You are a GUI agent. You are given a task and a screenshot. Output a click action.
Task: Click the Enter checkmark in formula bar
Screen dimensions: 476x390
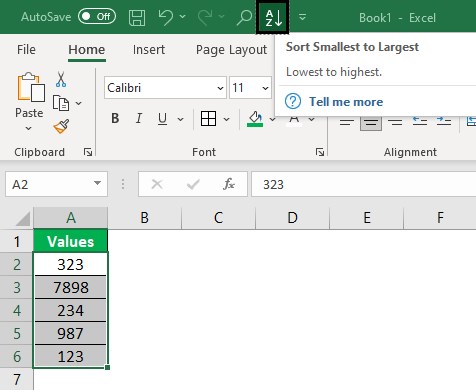[x=193, y=184]
